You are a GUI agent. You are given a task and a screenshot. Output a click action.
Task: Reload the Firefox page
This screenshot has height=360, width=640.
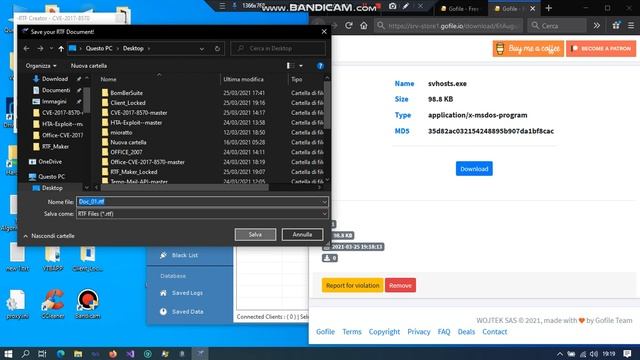pyautogui.click(x=349, y=25)
